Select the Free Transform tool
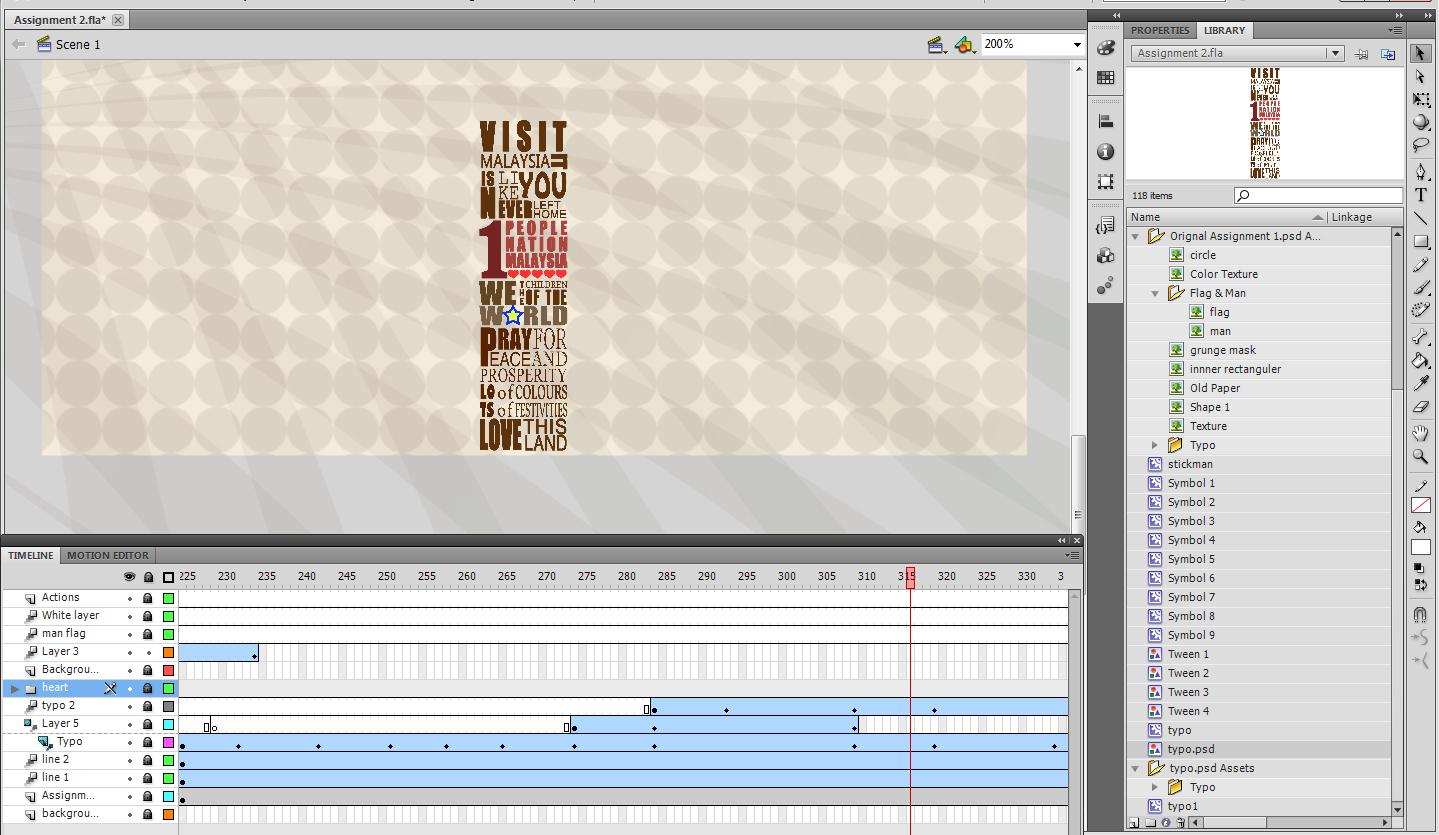1439x835 pixels. coord(1420,99)
